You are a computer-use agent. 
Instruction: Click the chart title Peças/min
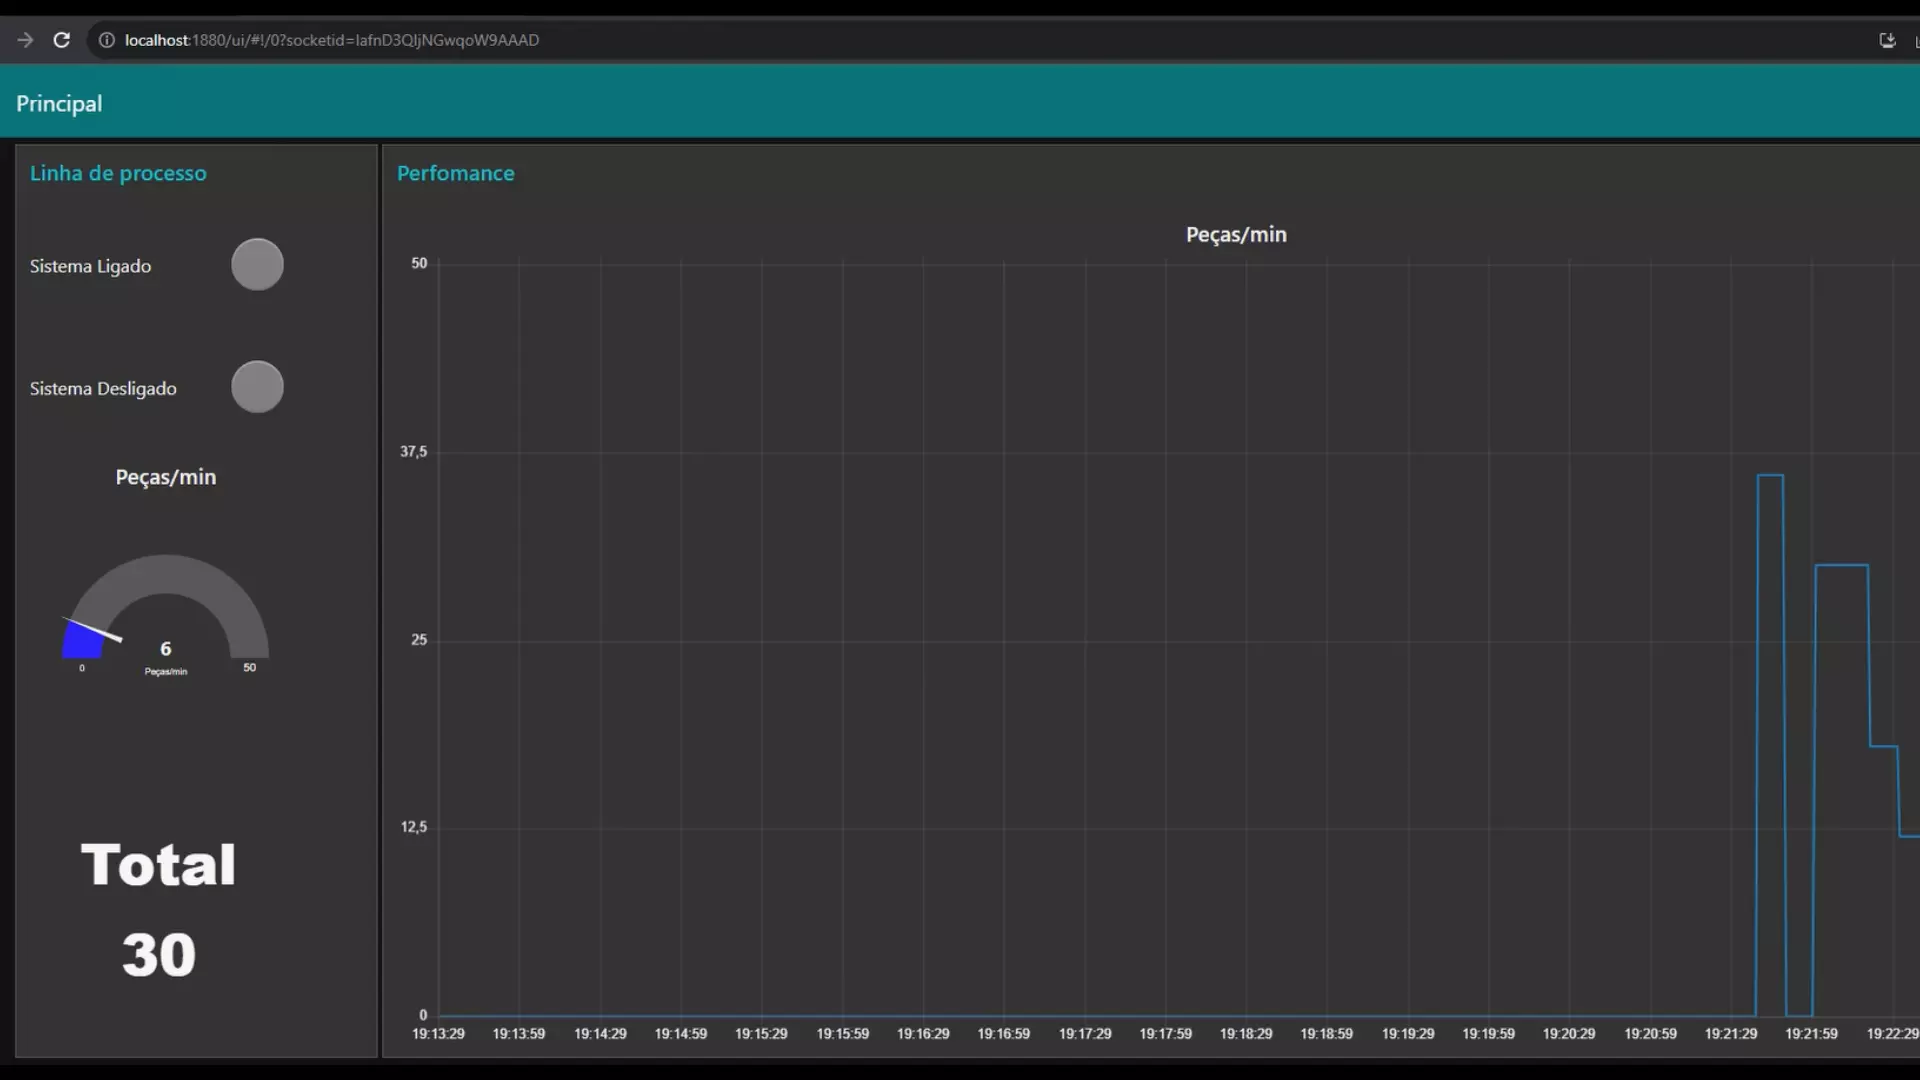tap(1236, 234)
